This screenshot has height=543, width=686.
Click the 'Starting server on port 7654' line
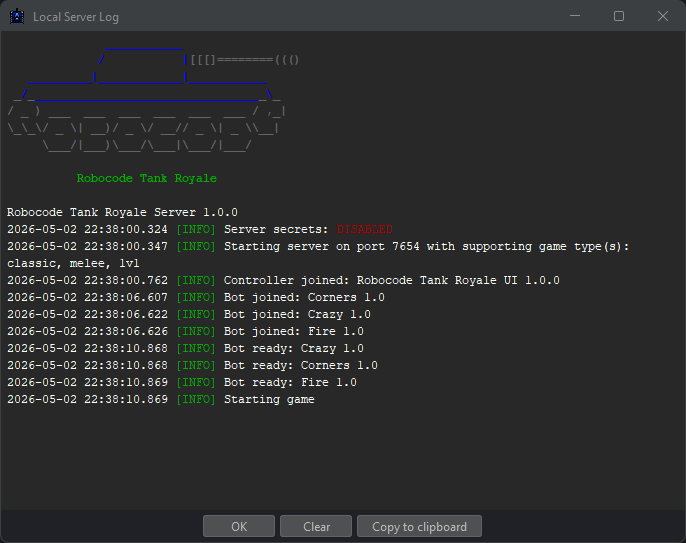pos(318,246)
